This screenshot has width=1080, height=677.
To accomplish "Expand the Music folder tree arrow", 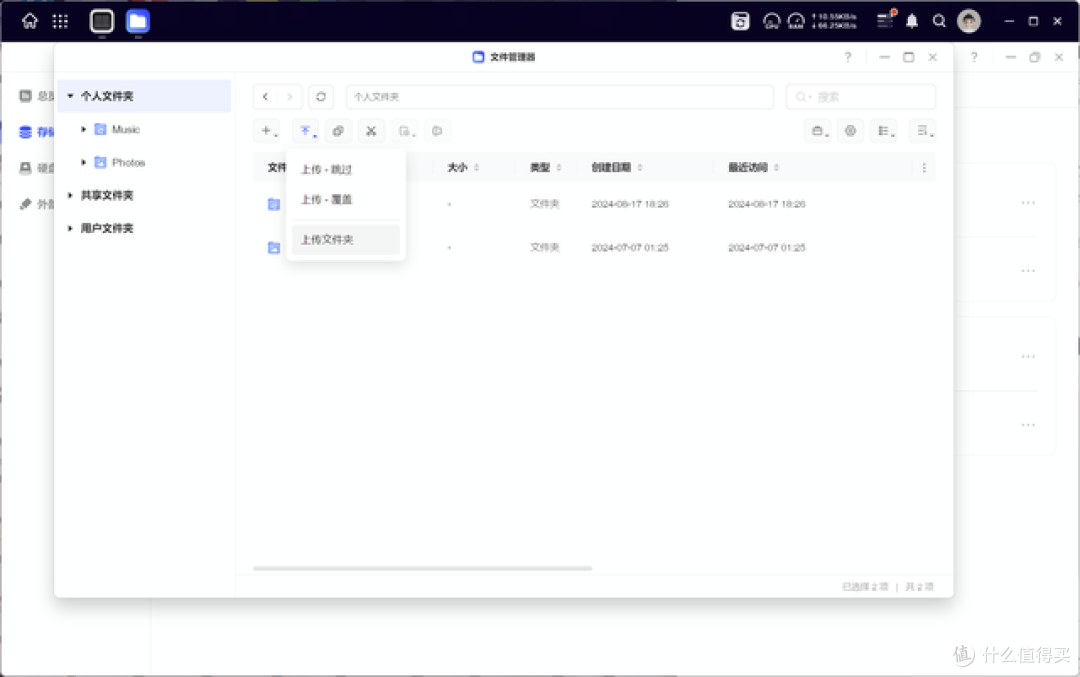I will point(83,129).
